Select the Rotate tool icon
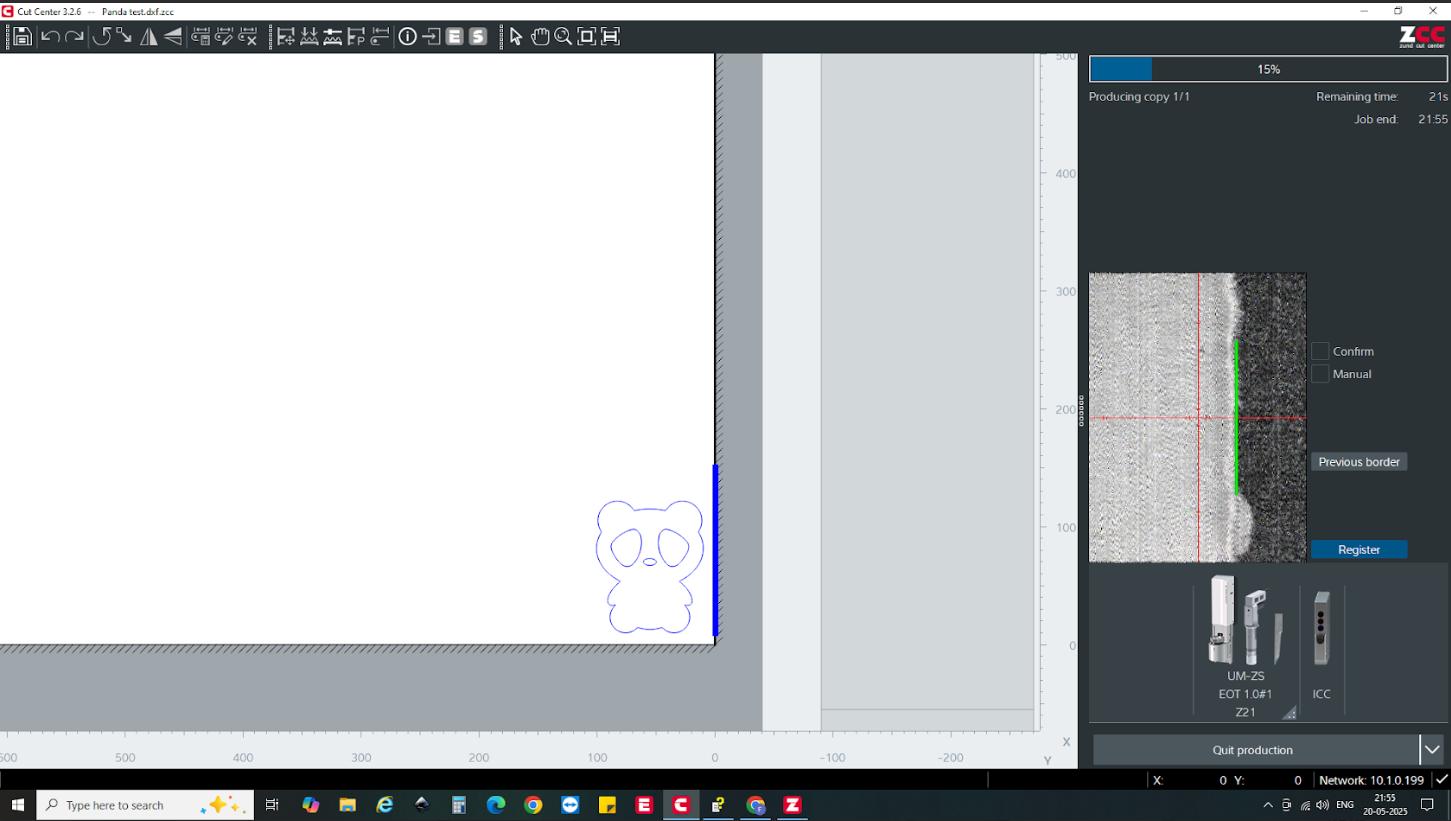This screenshot has width=1451, height=821. (101, 37)
